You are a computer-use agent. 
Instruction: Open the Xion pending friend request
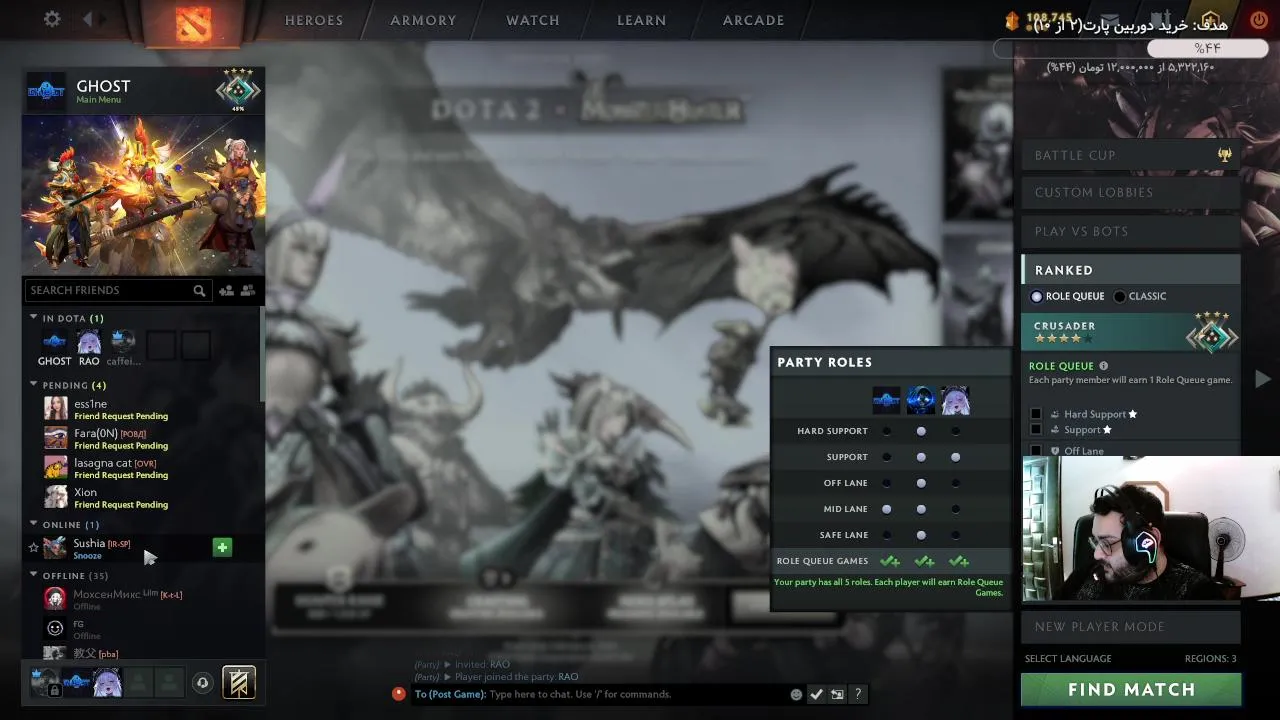(x=145, y=497)
